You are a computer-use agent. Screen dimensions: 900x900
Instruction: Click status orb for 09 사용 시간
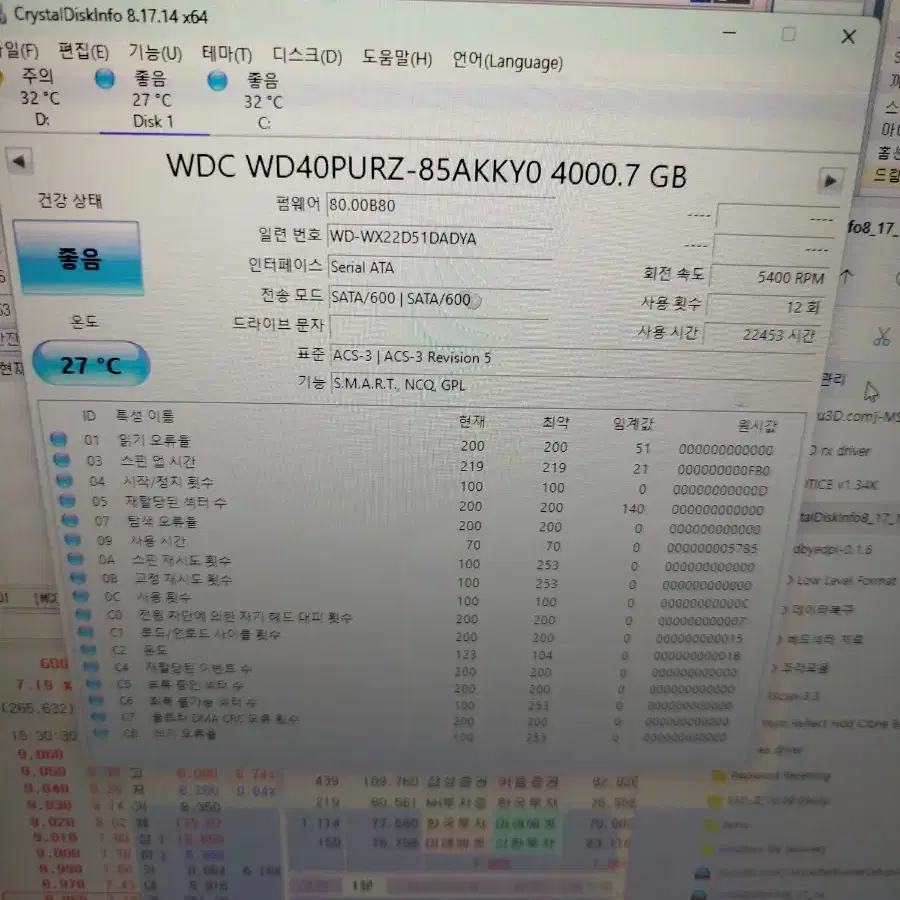pos(73,540)
